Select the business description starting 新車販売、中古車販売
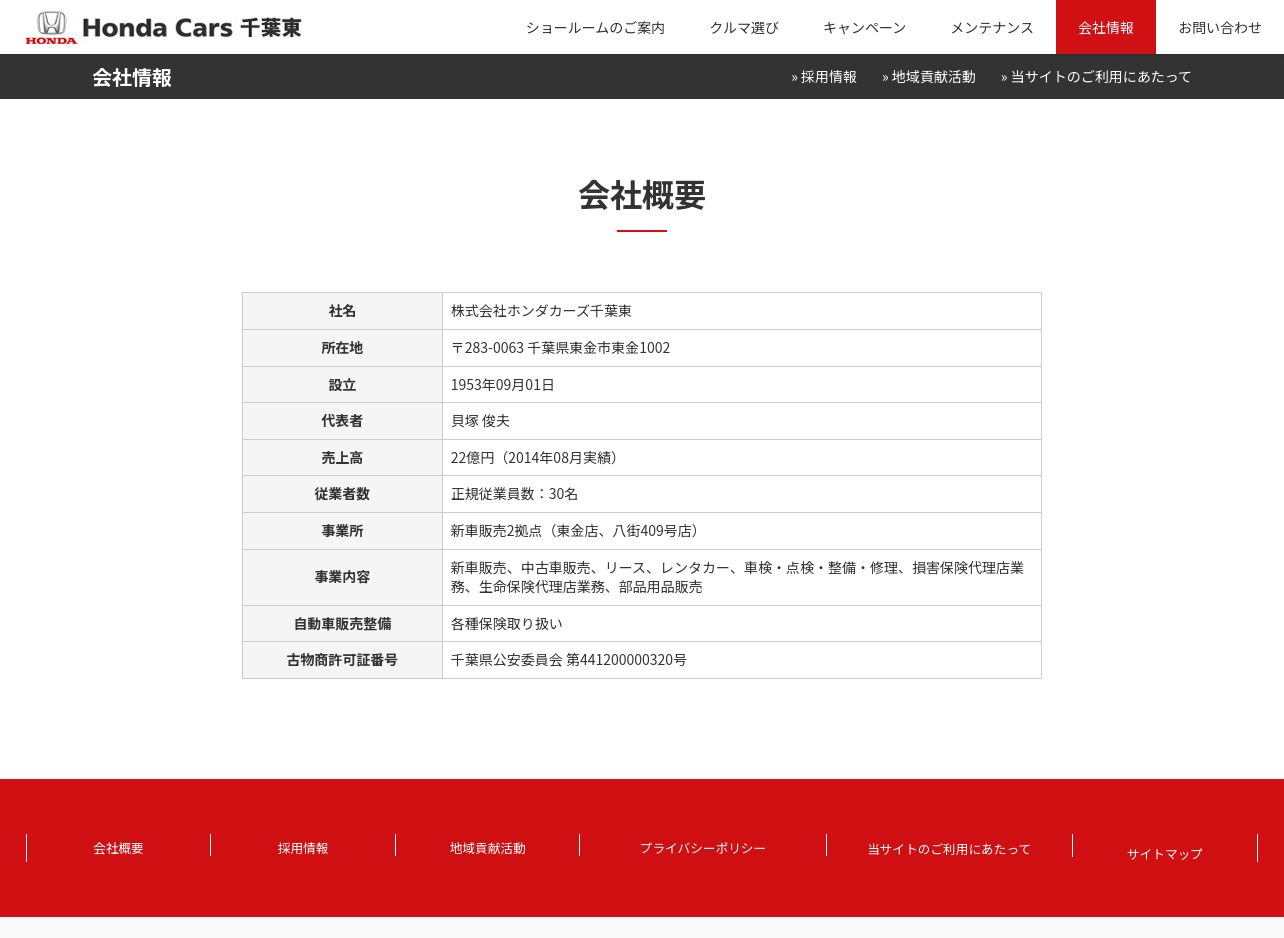Image resolution: width=1284 pixels, height=938 pixels. tap(737, 577)
